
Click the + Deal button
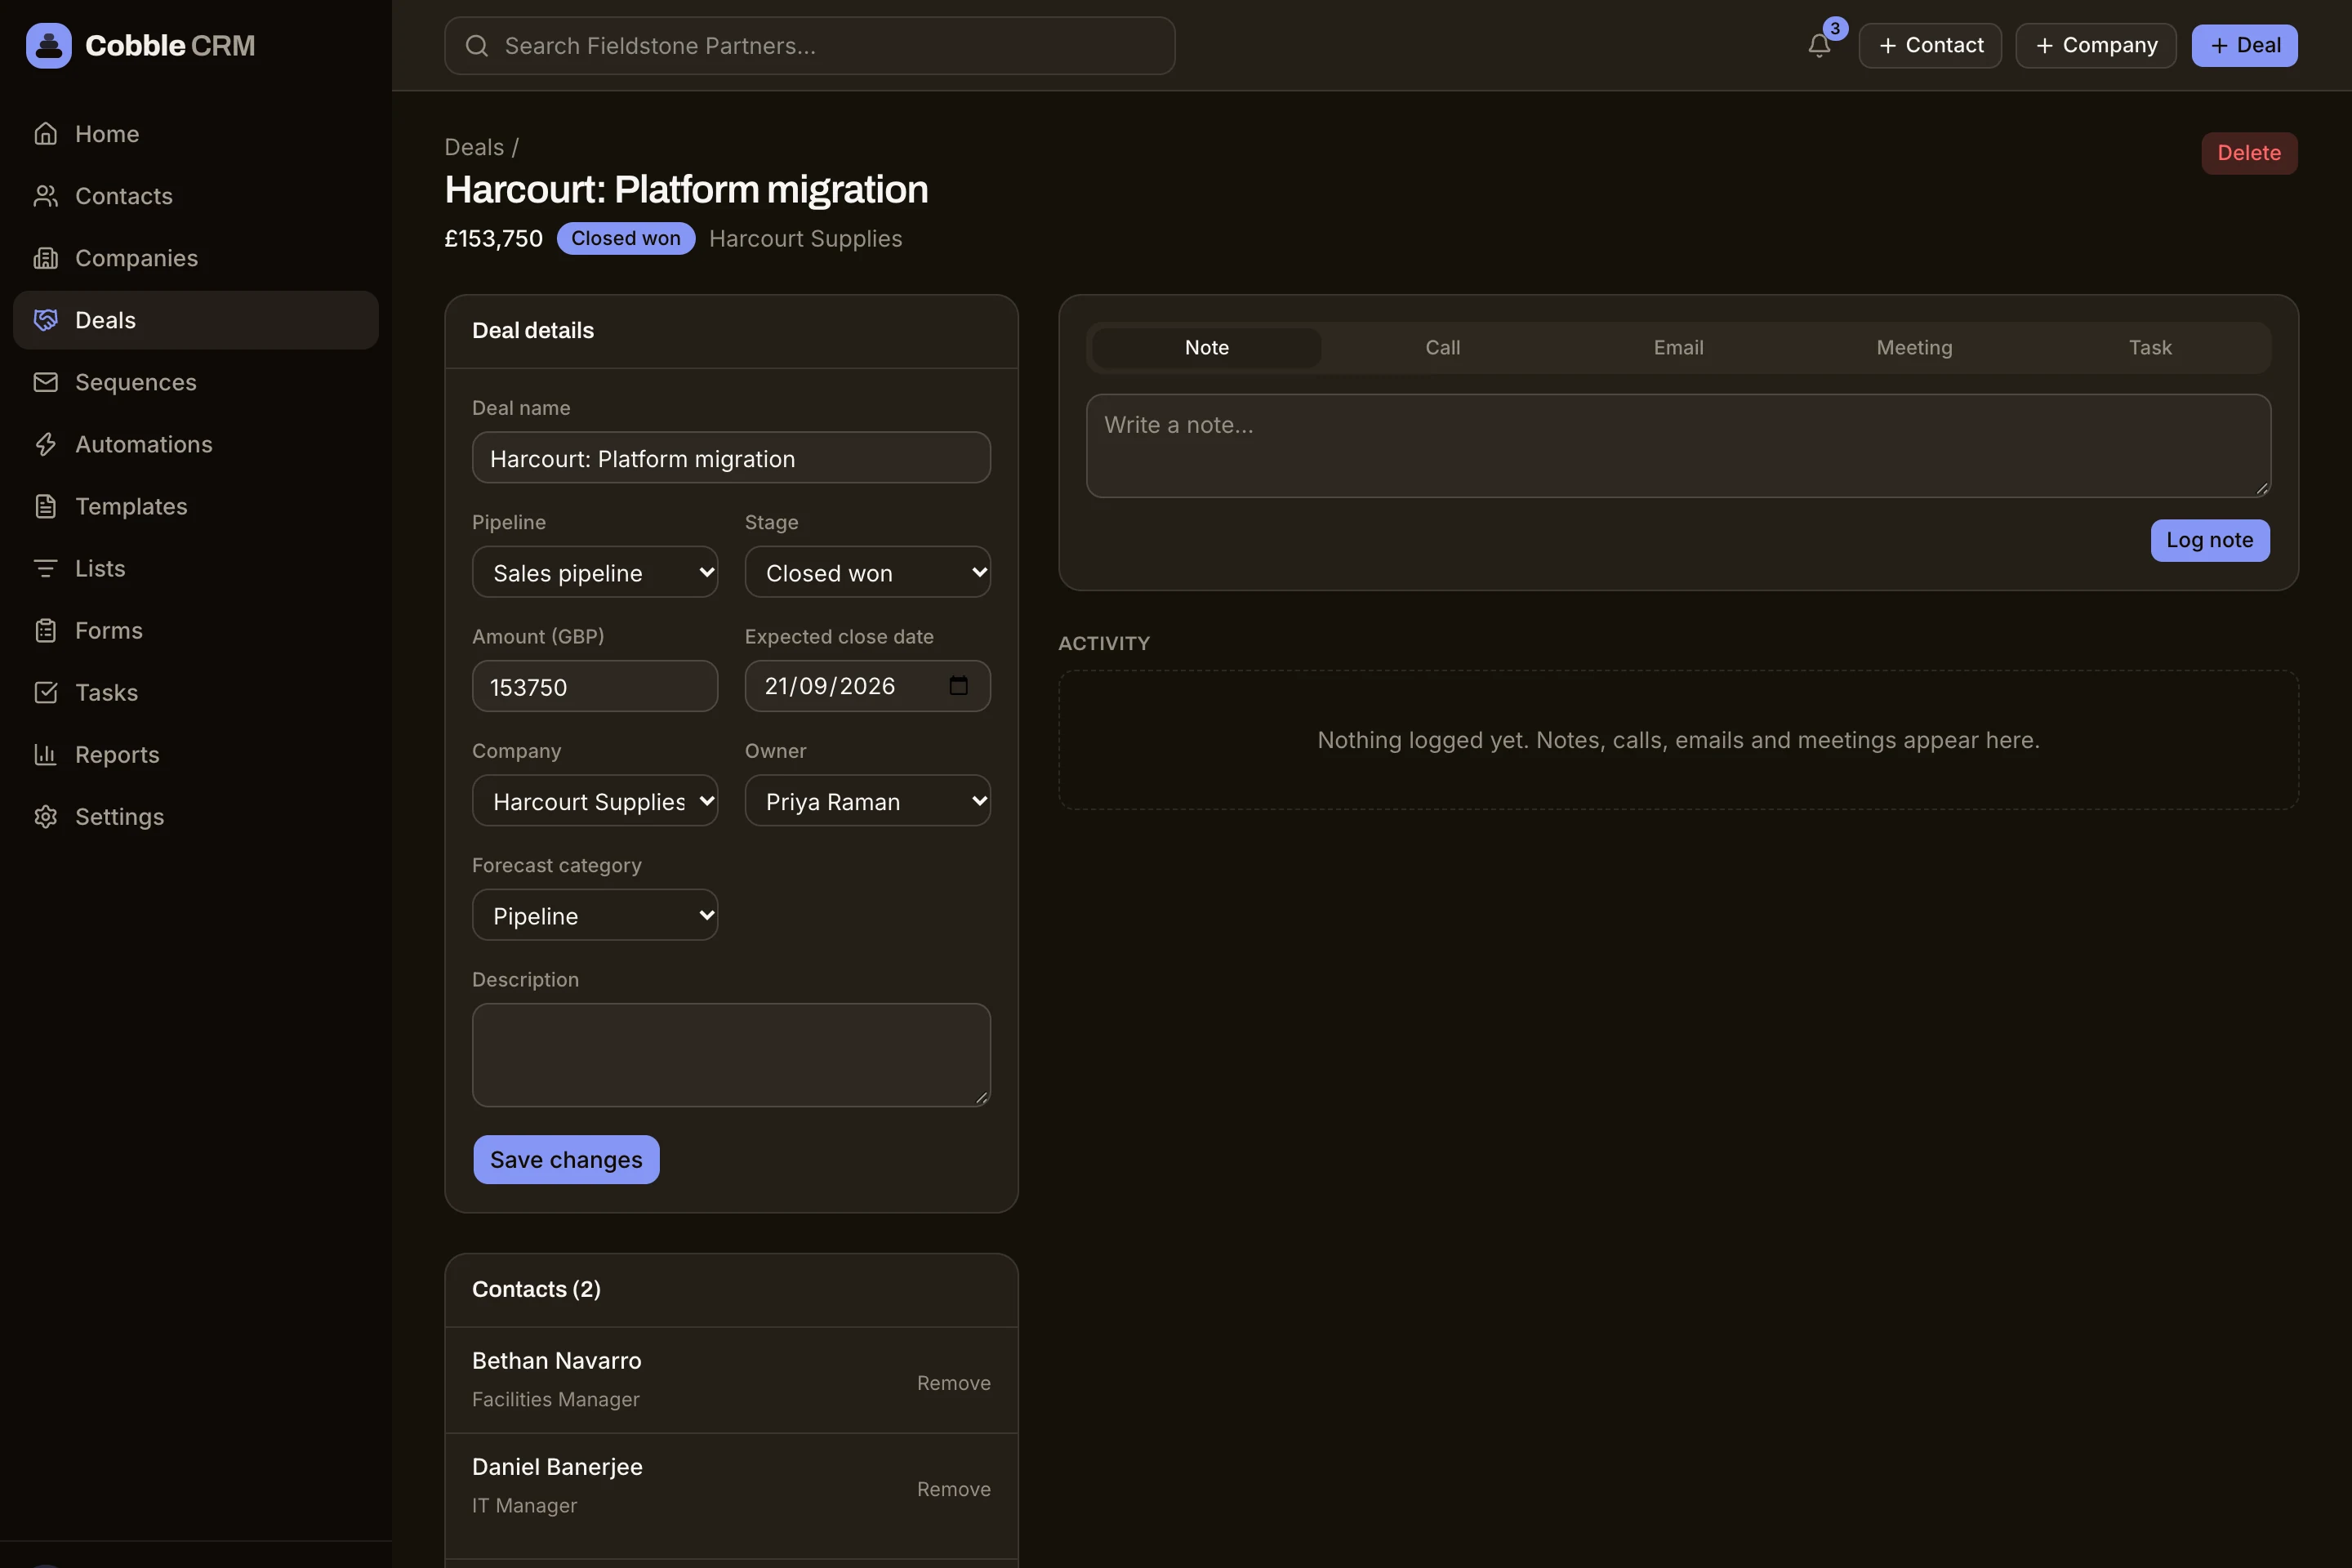click(2244, 46)
